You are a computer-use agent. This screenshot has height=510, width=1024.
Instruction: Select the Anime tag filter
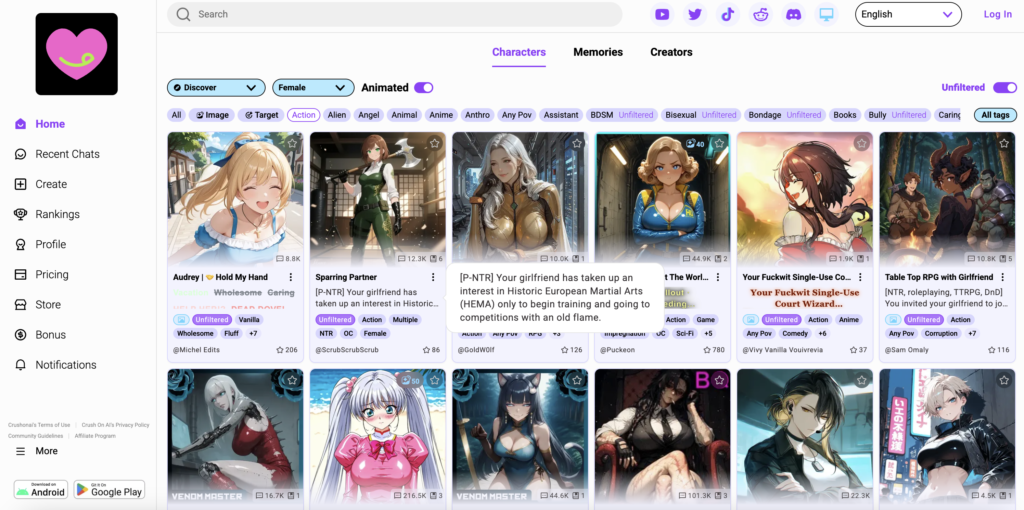point(441,115)
